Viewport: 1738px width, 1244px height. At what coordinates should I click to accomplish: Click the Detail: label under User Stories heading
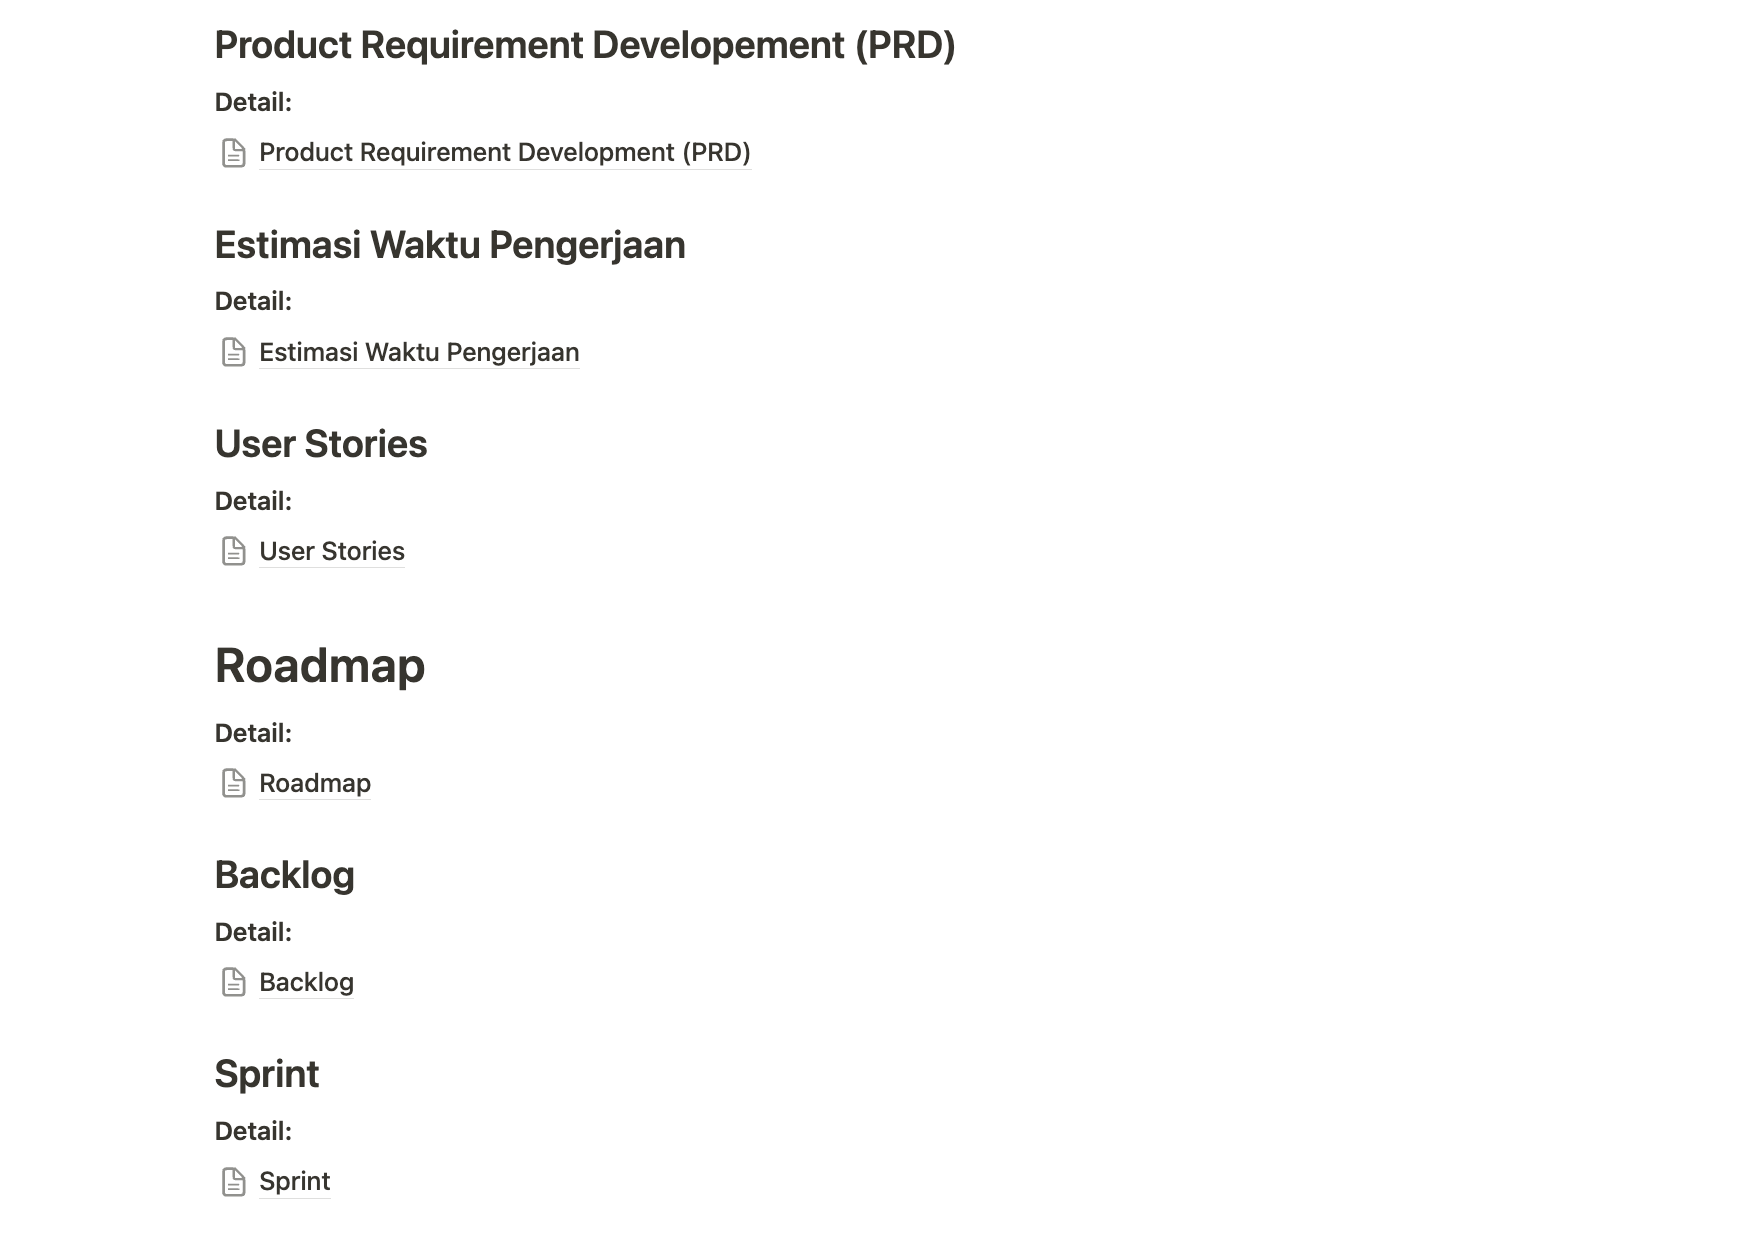[x=253, y=501]
